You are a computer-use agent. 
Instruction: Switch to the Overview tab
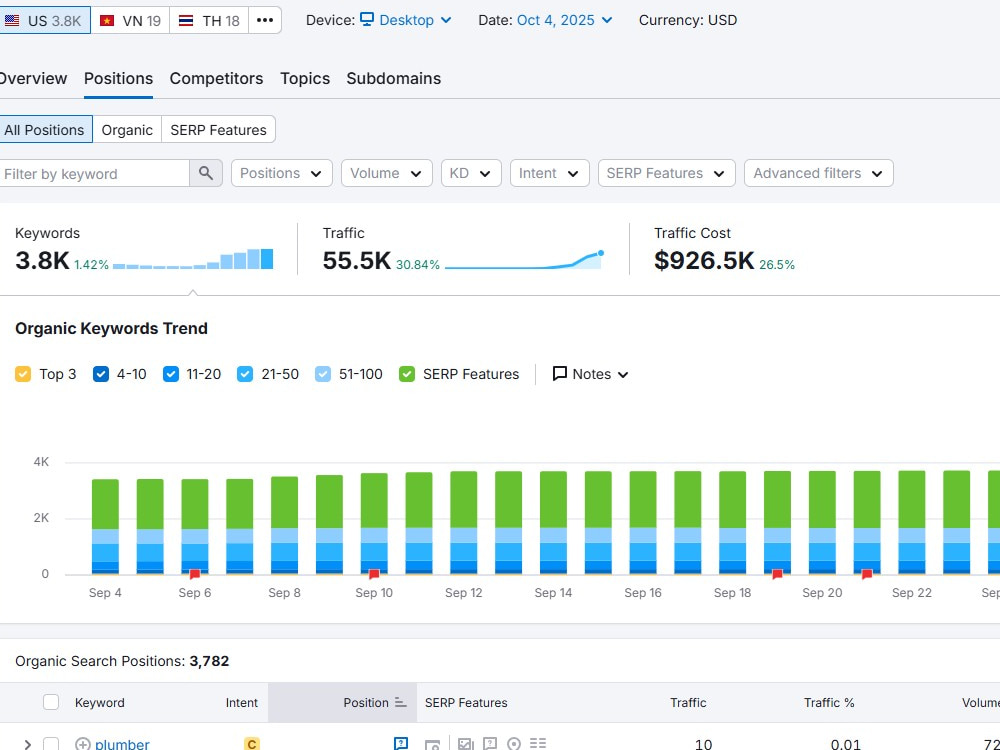[33, 78]
